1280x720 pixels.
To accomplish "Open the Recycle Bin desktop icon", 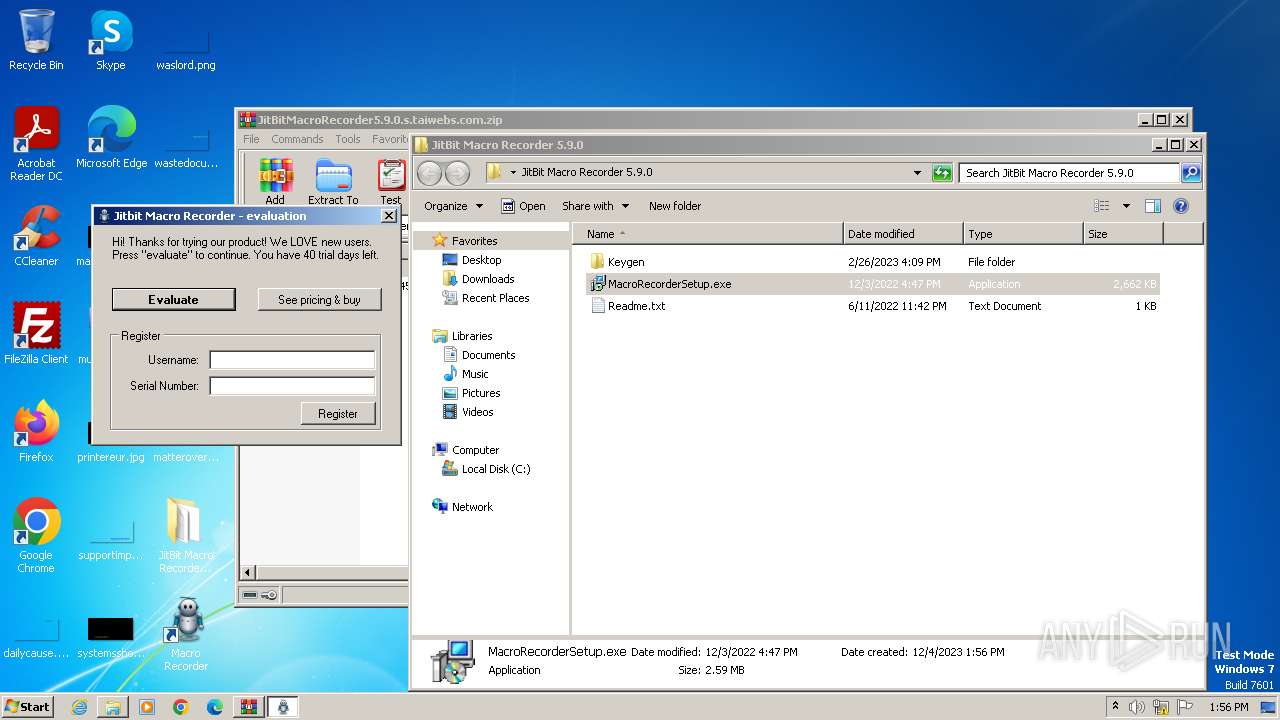I will pos(36,40).
